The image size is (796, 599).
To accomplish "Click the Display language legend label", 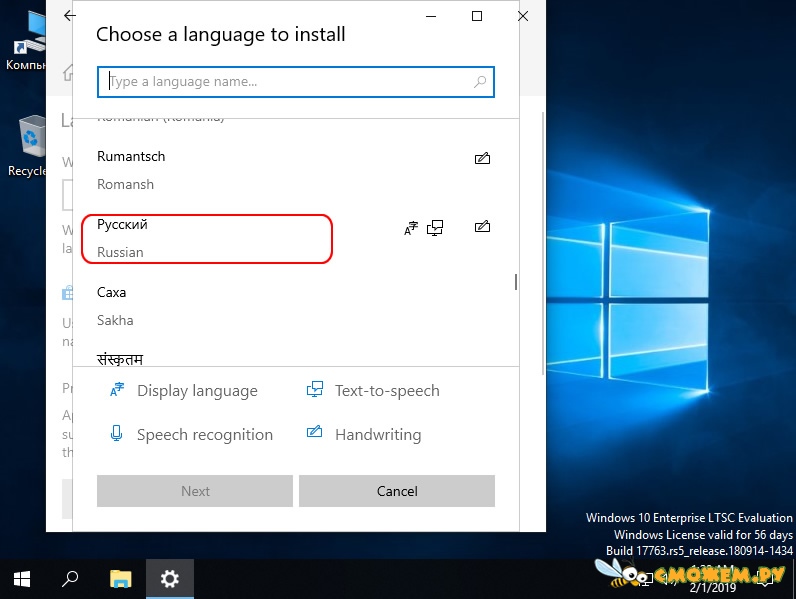I will click(x=197, y=391).
